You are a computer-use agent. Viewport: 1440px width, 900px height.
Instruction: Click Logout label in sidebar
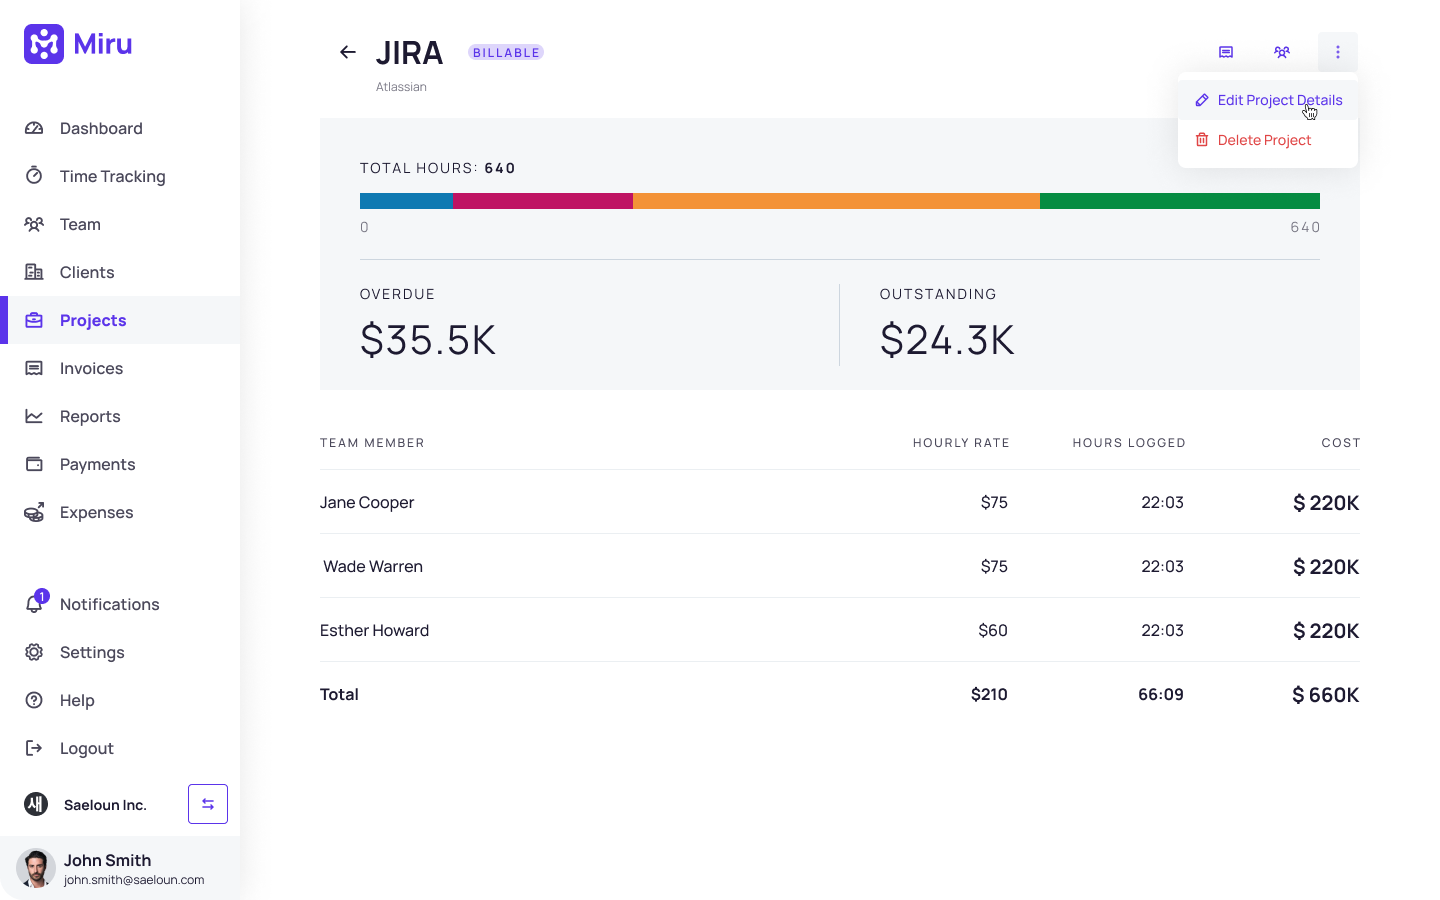[x=87, y=748]
